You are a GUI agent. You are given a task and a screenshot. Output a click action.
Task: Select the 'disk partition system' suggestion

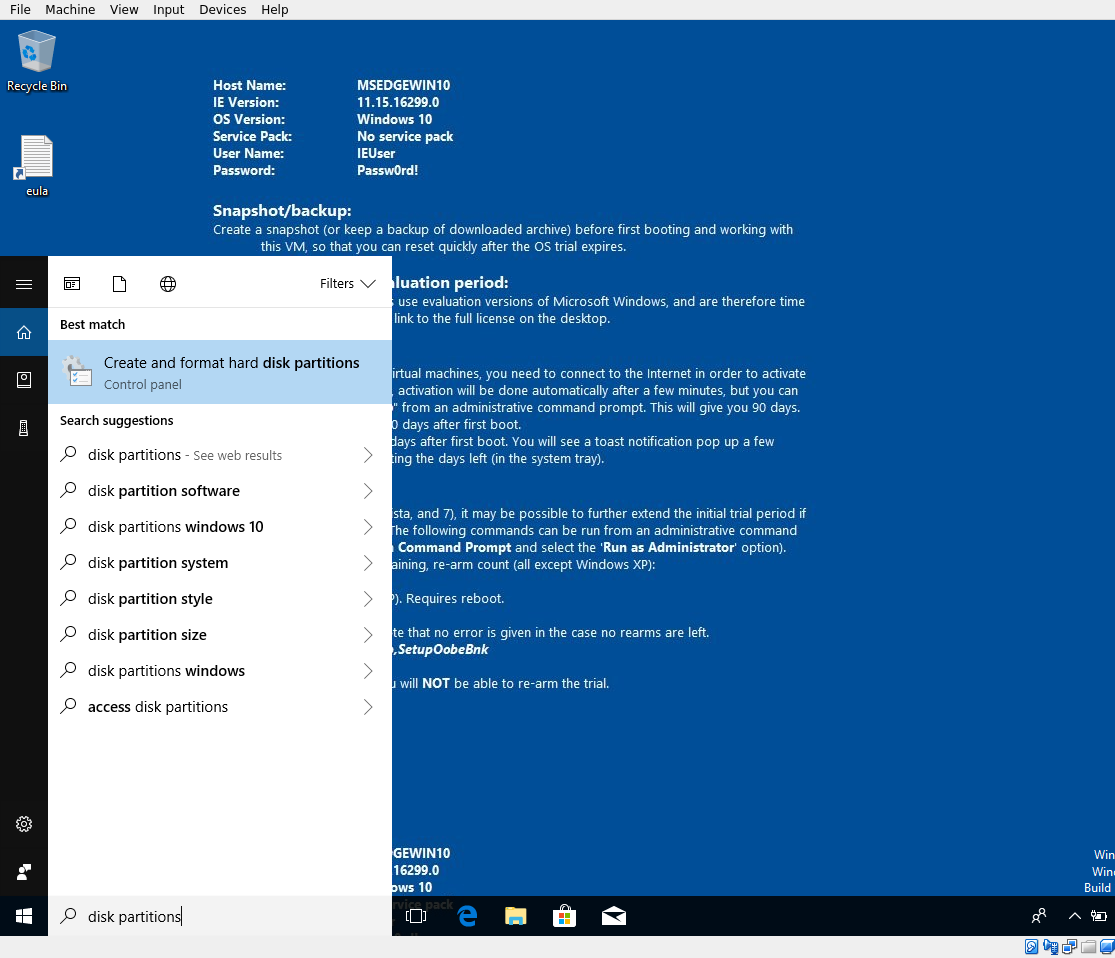tap(220, 563)
